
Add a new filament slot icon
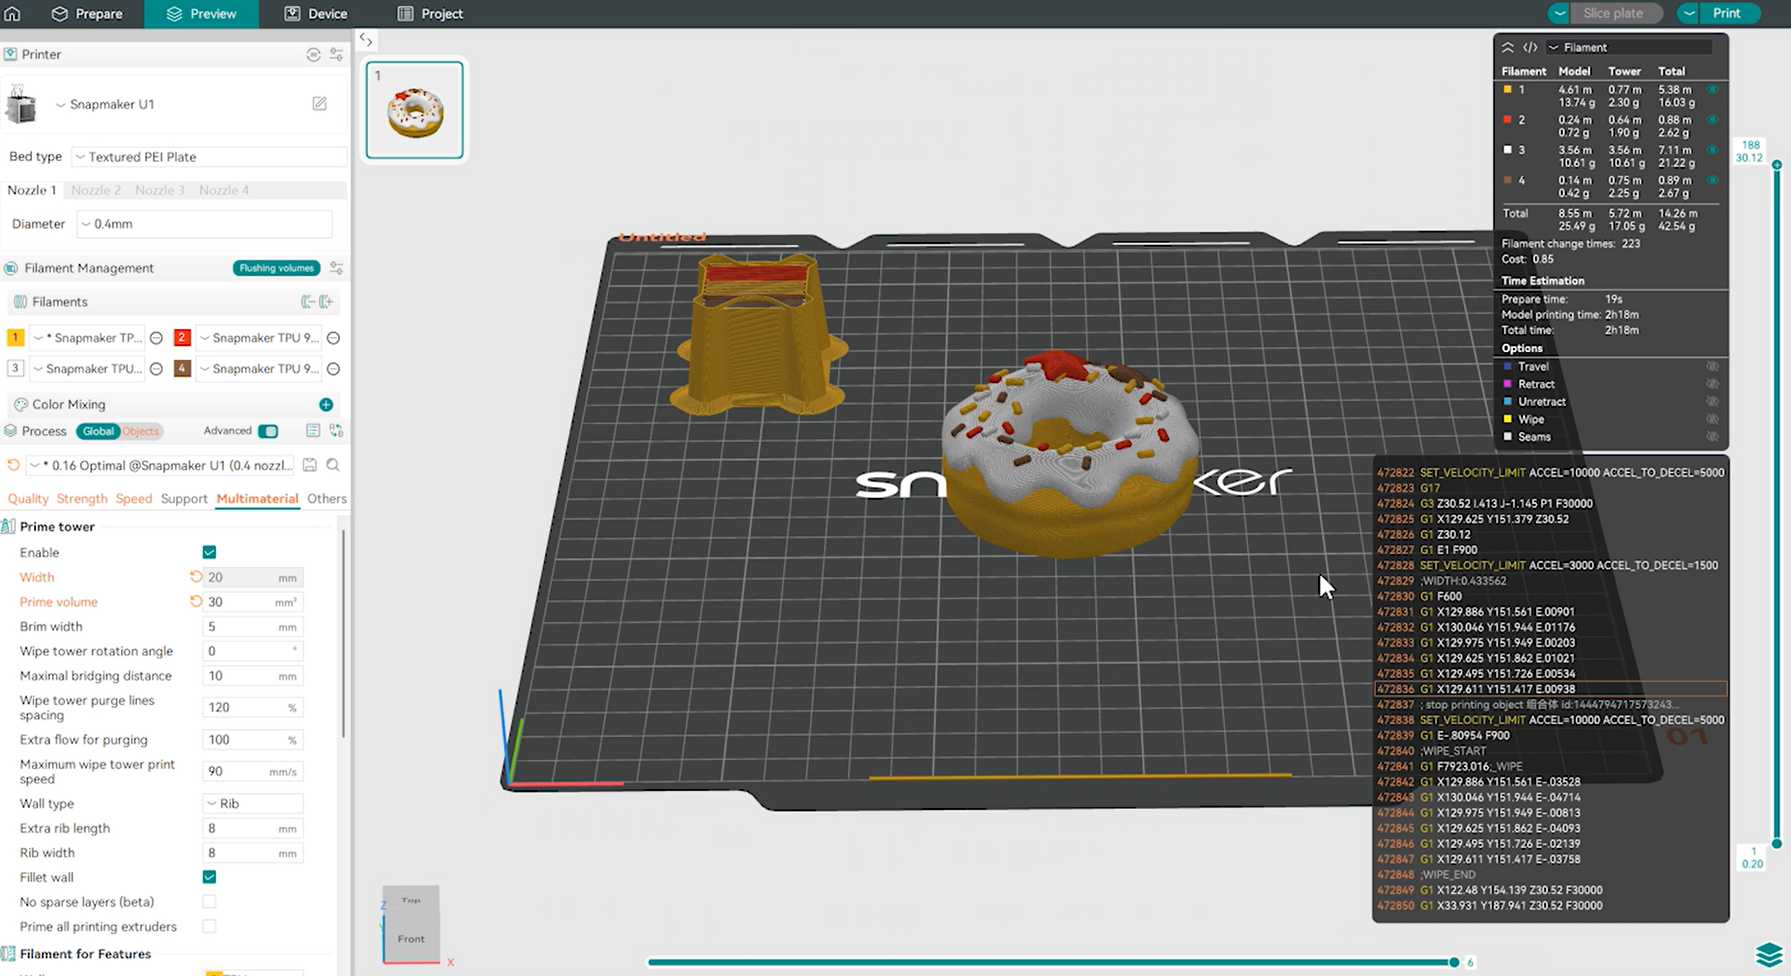point(326,302)
